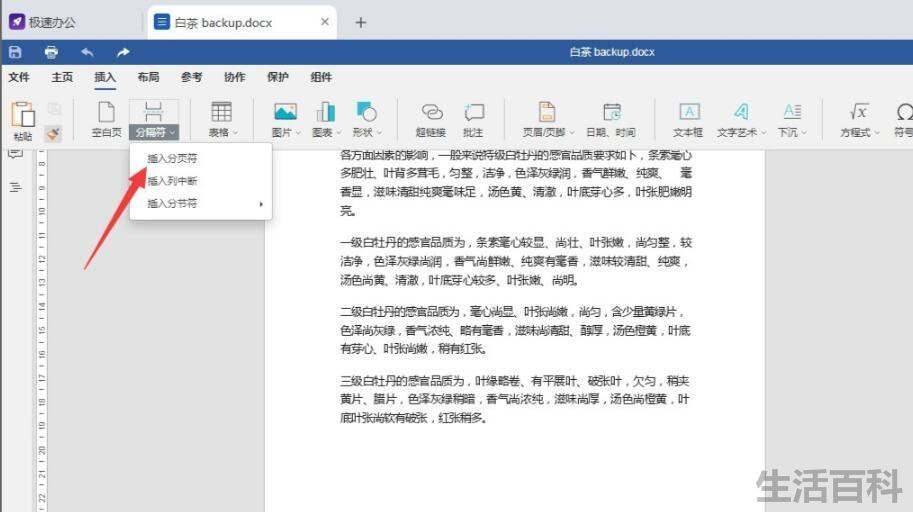Click the 图片 picture icon
The height and width of the screenshot is (512, 913).
coord(285,111)
